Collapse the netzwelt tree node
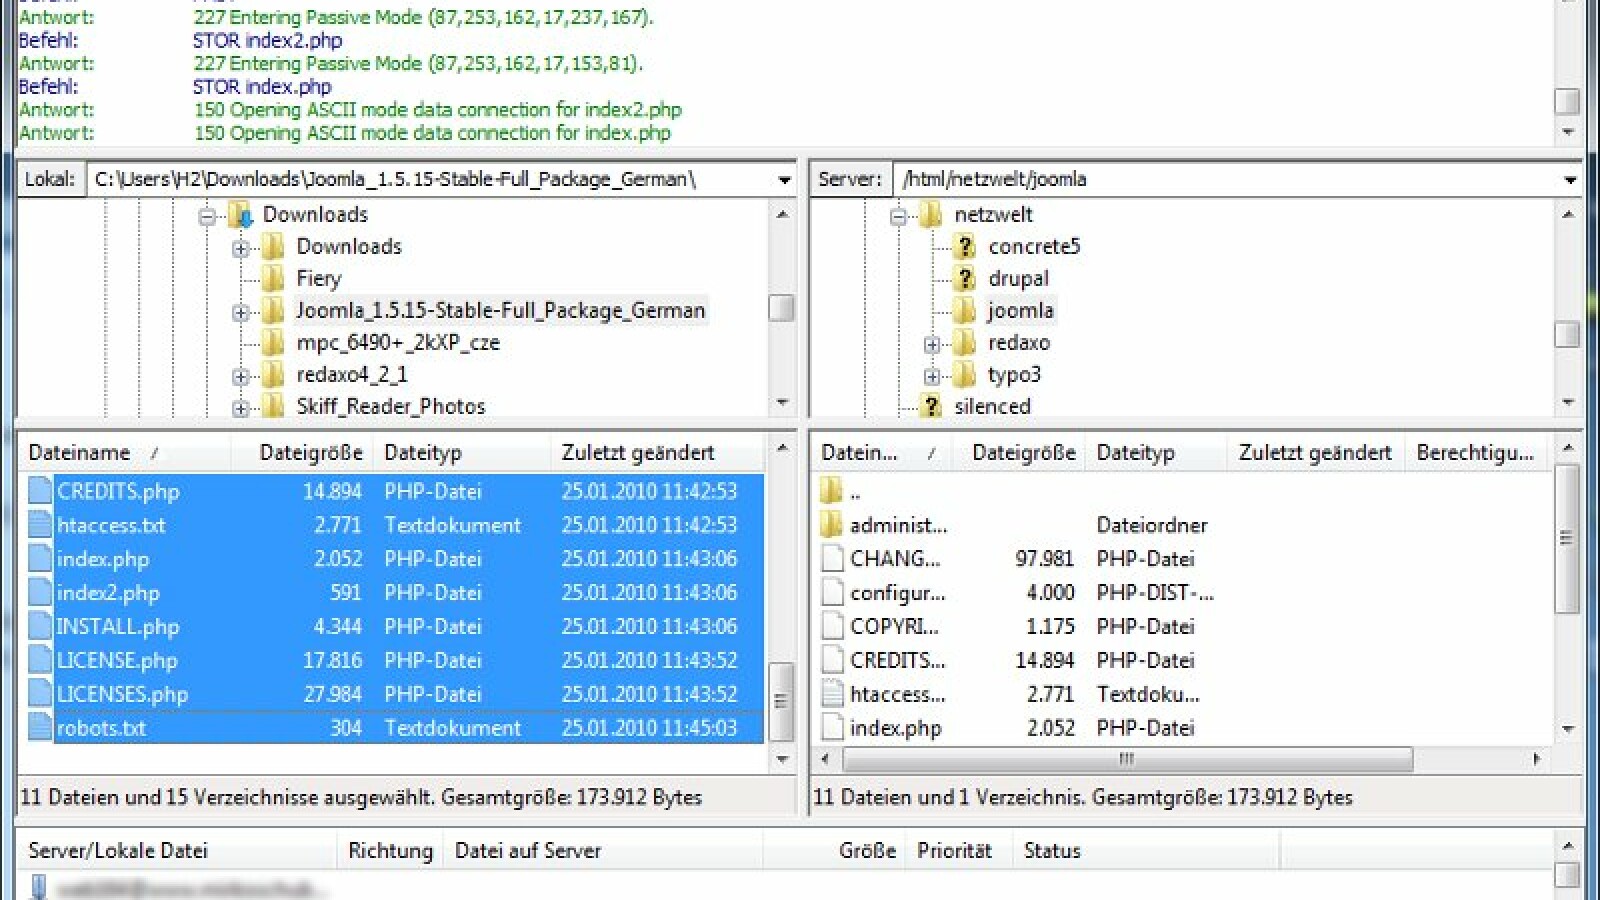Image resolution: width=1600 pixels, height=900 pixels. tap(899, 214)
